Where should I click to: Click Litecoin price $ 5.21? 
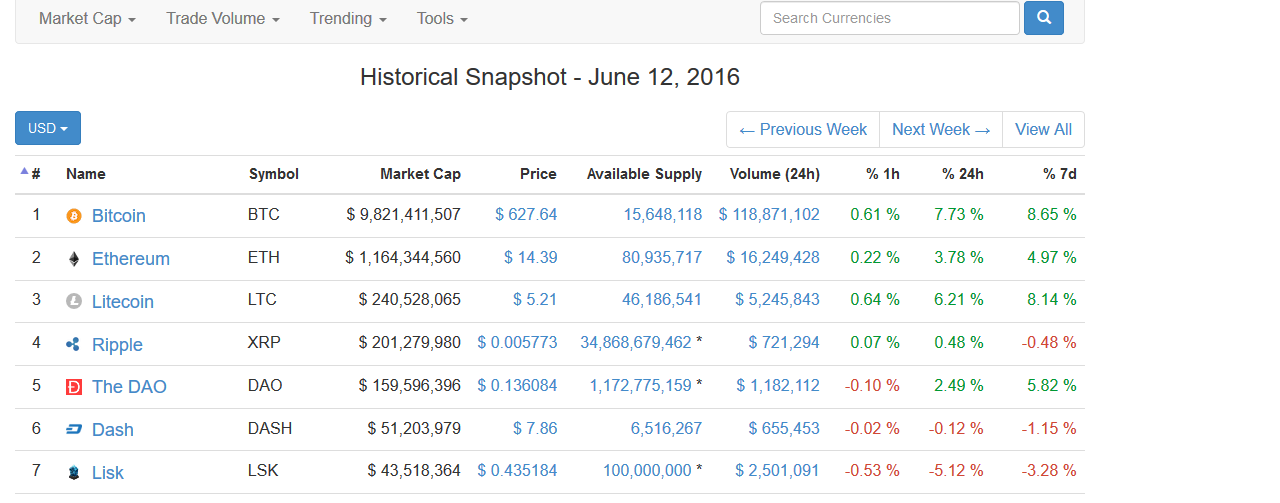535,299
